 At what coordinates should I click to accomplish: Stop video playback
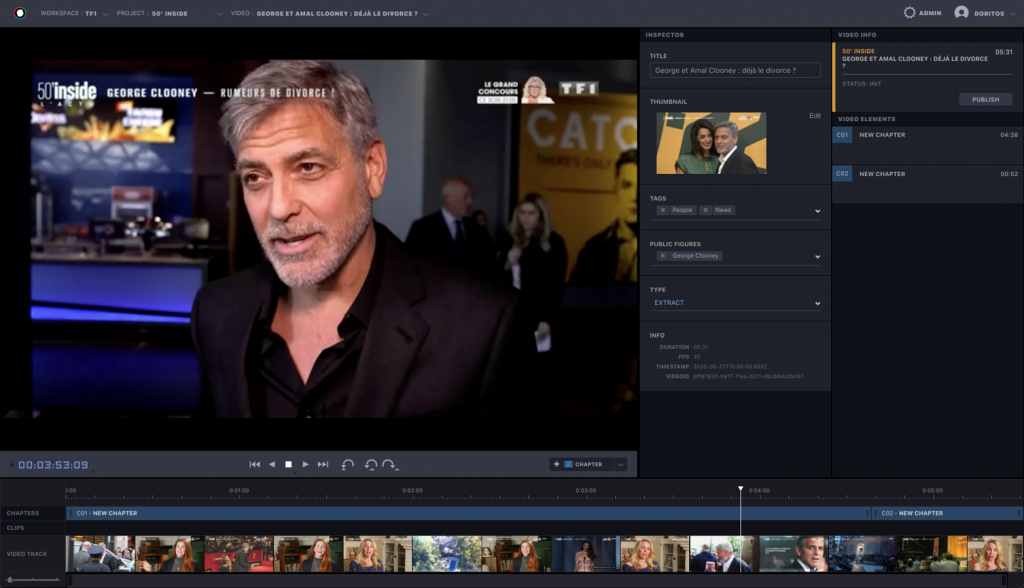(x=288, y=464)
